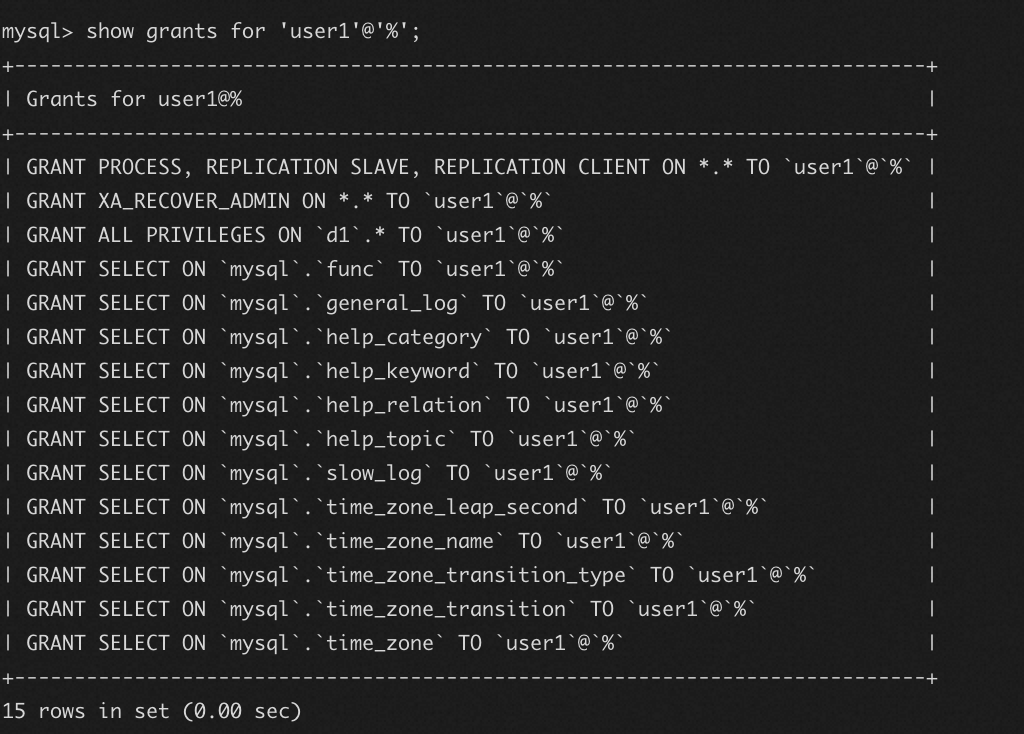Click the `func` table name

pyautogui.click(x=350, y=269)
